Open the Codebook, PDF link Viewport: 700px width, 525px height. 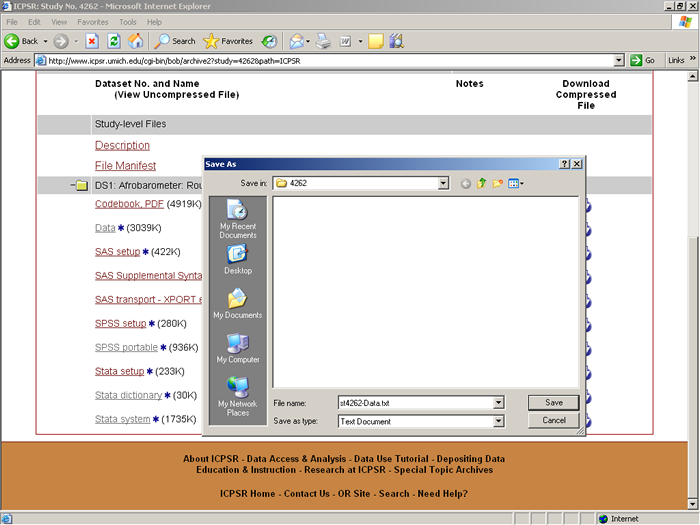[x=129, y=204]
